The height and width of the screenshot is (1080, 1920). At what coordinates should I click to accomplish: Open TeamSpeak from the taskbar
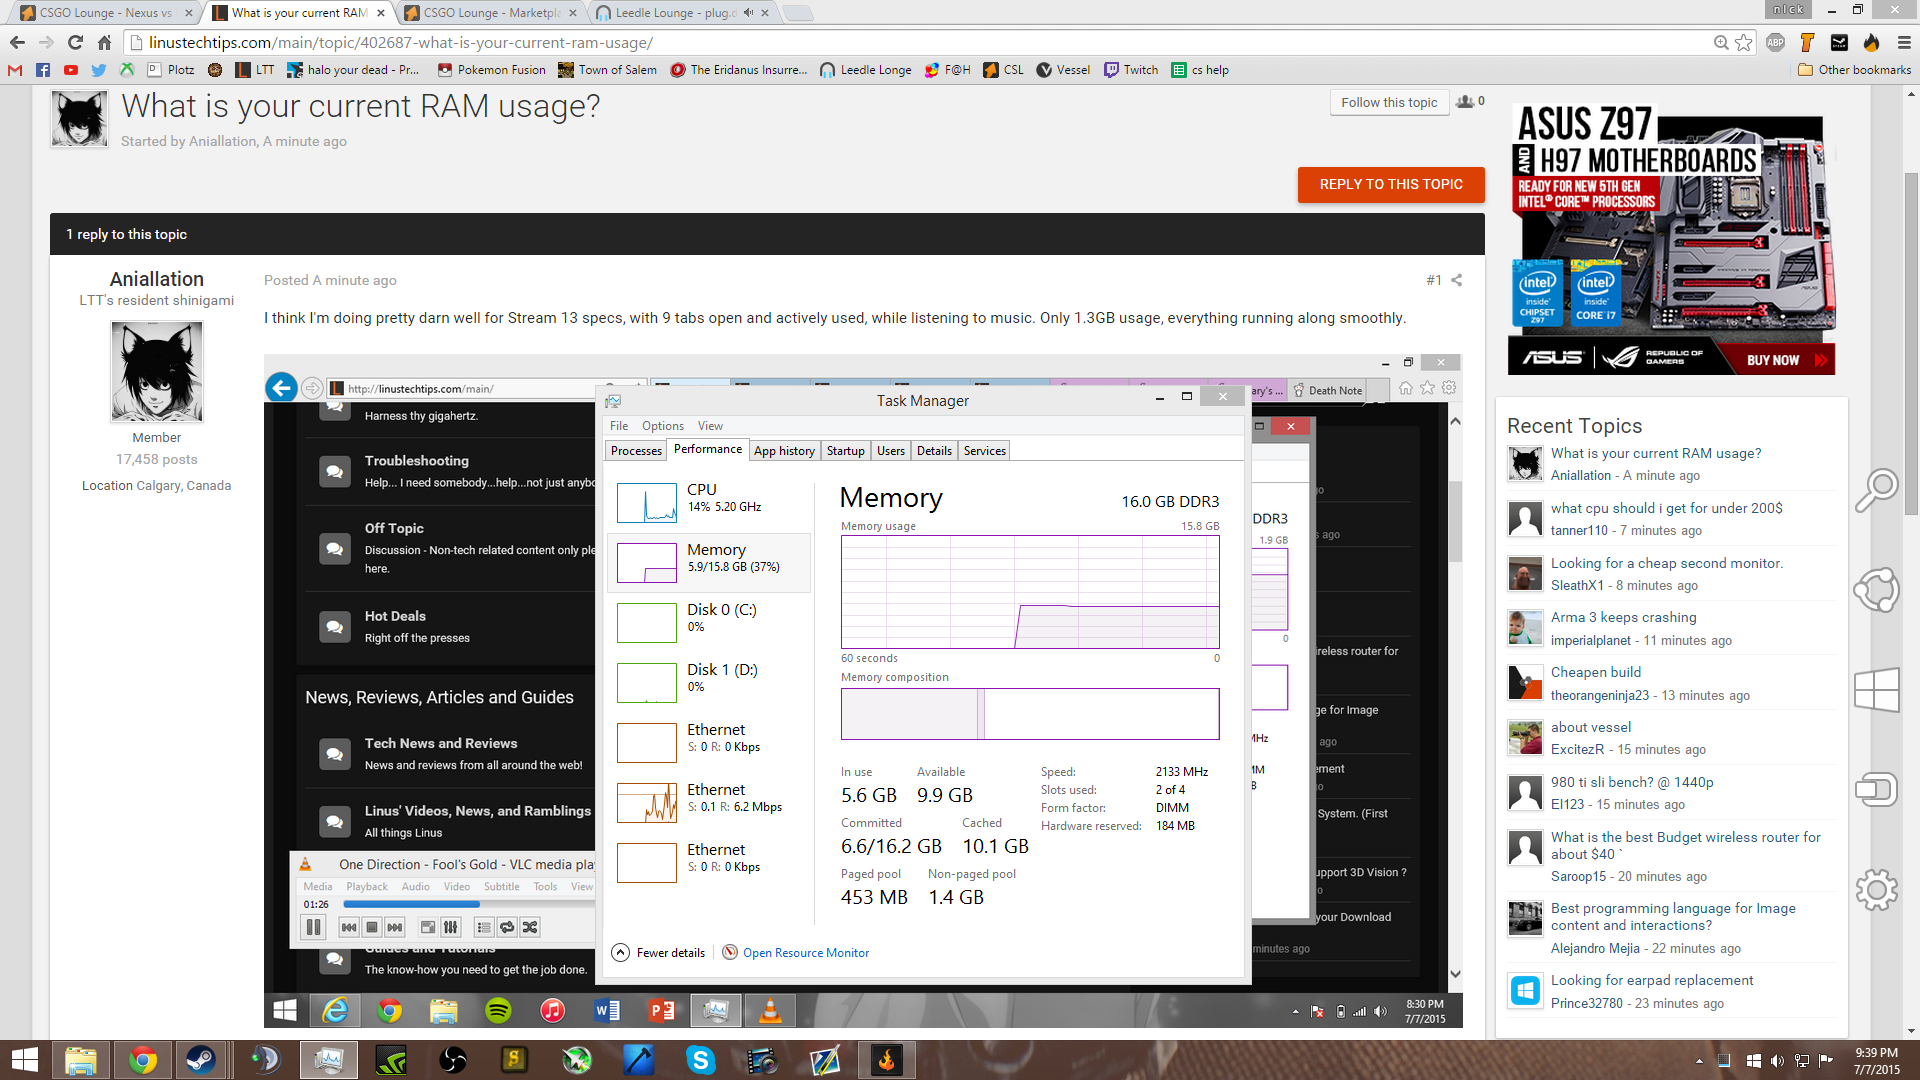click(x=265, y=1060)
